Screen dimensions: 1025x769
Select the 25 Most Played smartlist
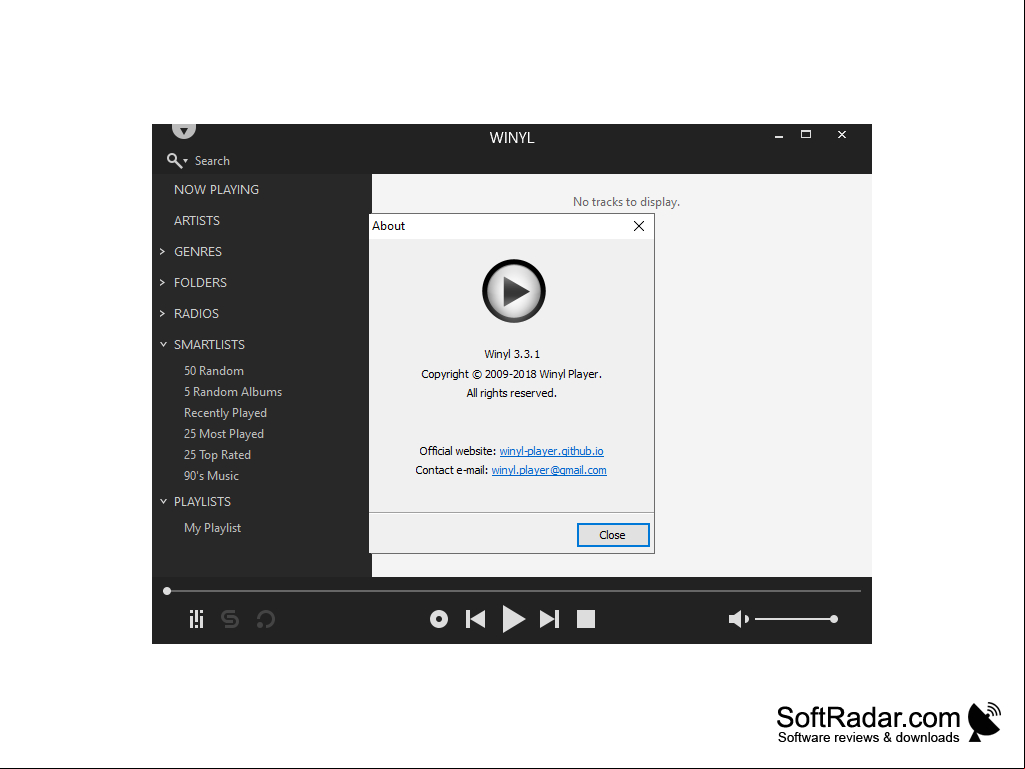(224, 434)
